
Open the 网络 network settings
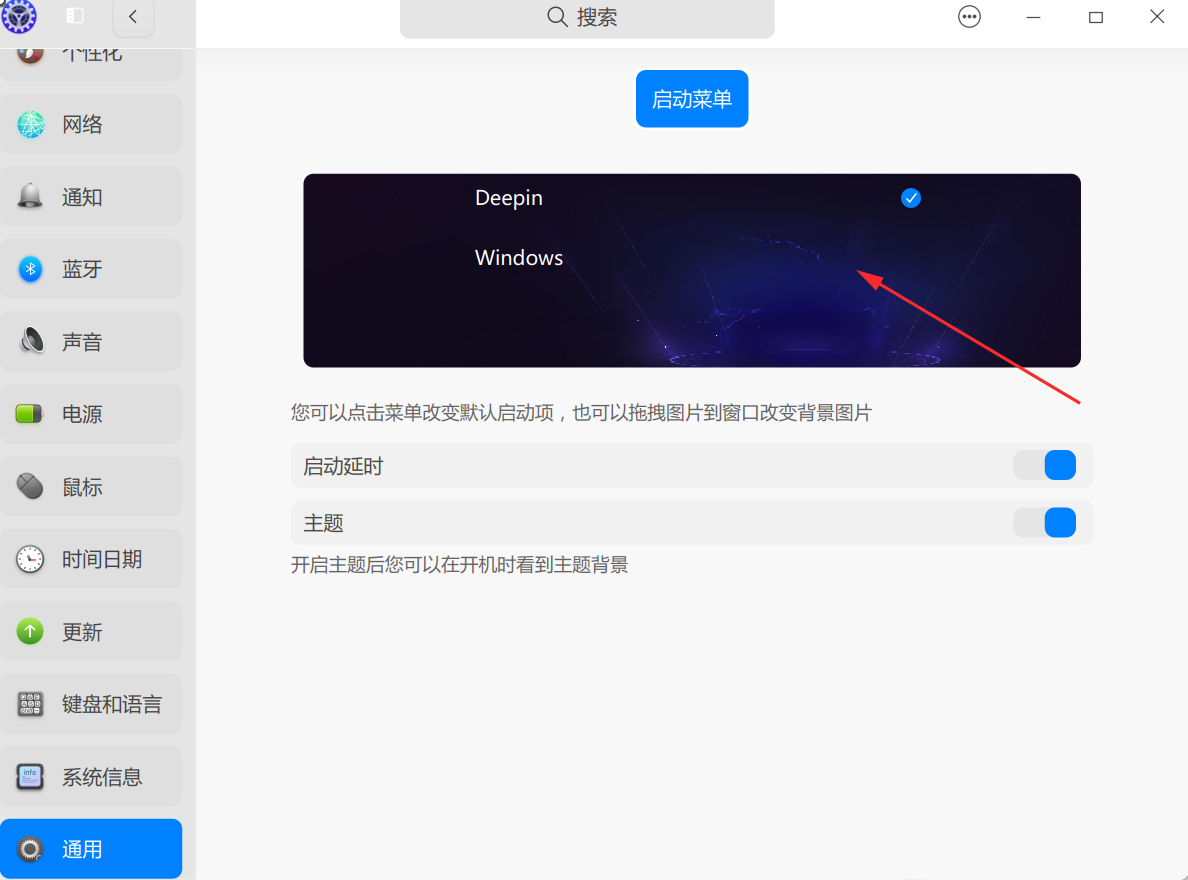point(91,124)
